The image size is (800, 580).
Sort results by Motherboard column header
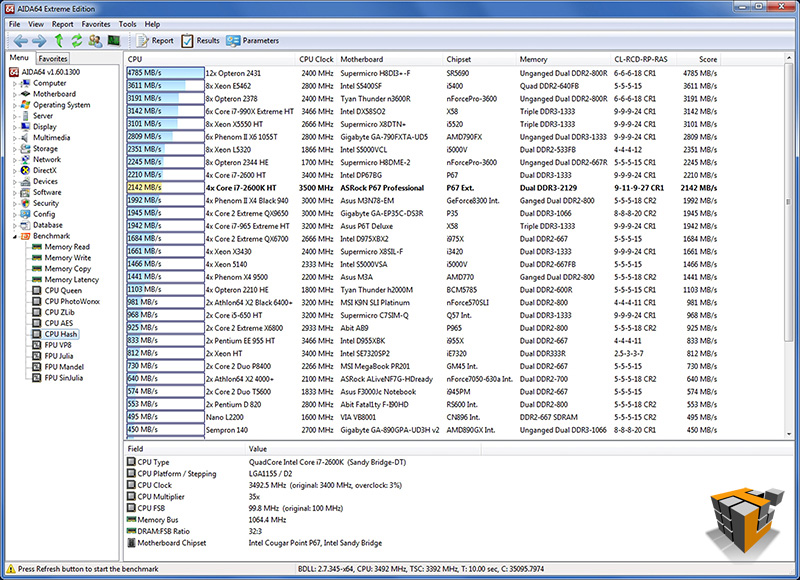(x=390, y=59)
